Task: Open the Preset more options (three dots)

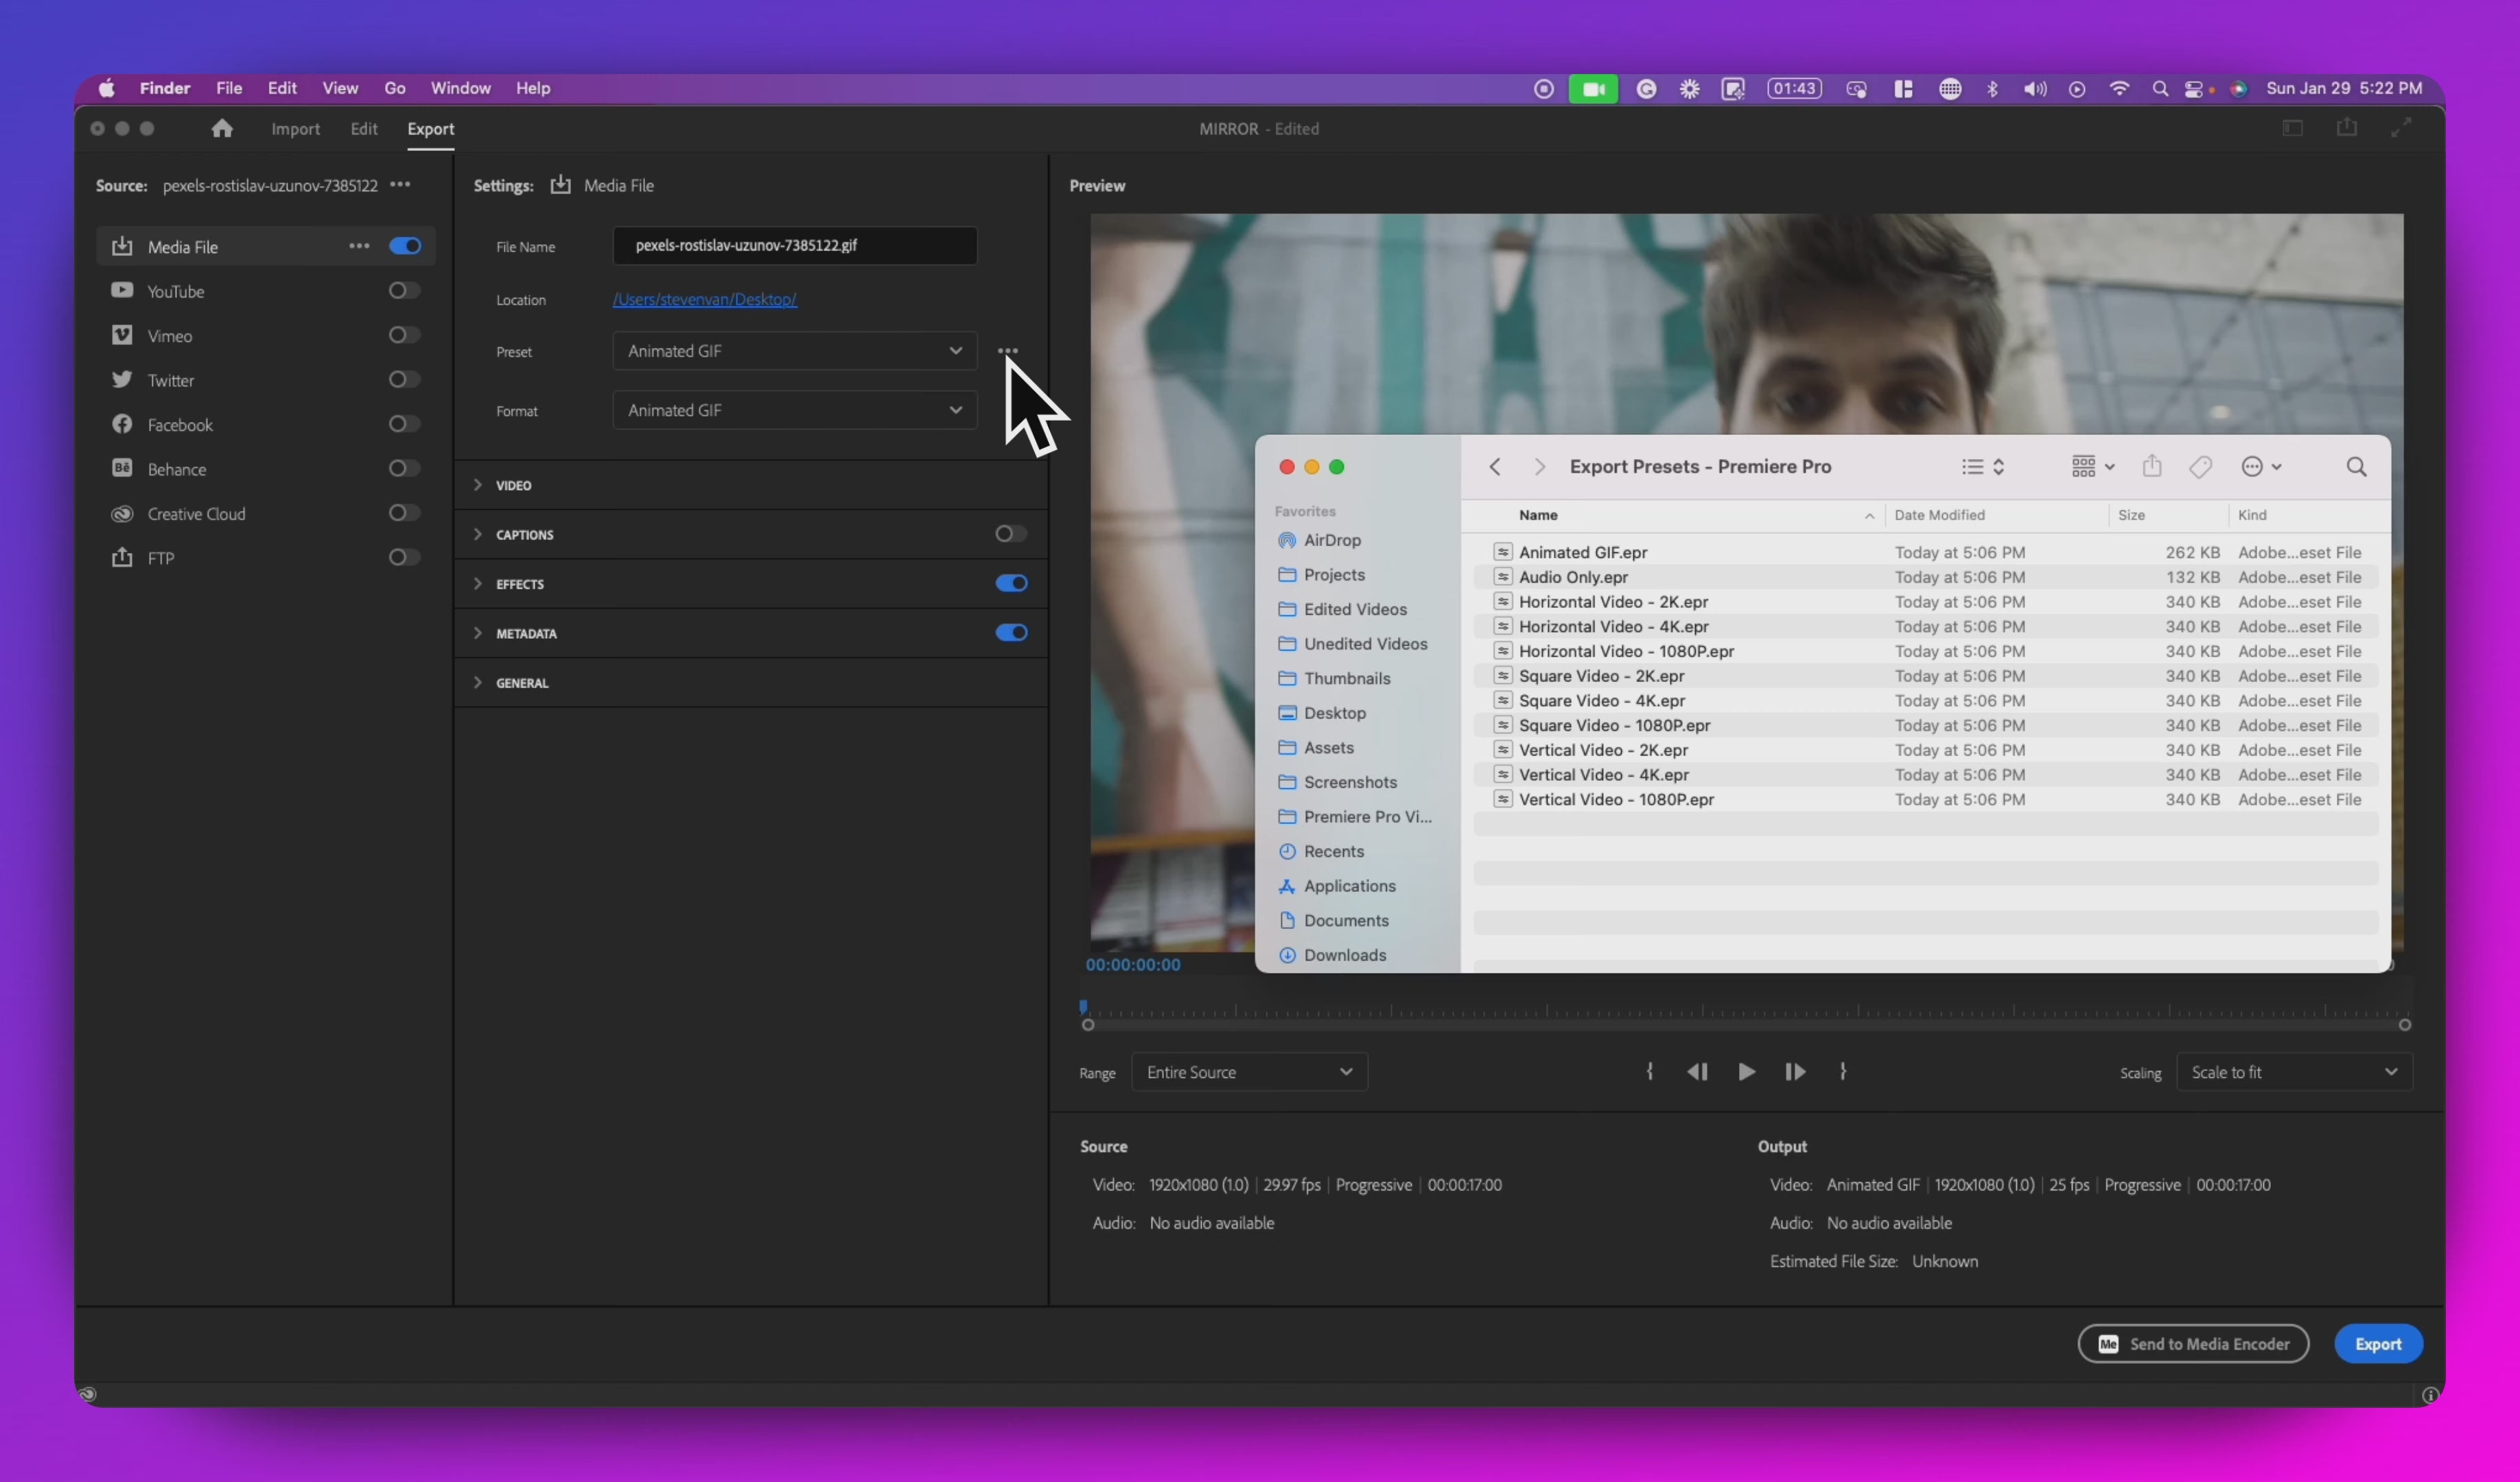Action: (1007, 351)
